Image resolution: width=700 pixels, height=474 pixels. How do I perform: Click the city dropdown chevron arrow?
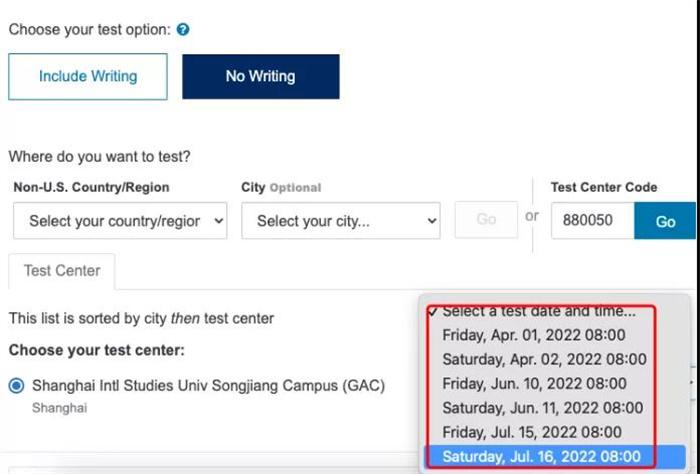pyautogui.click(x=432, y=220)
